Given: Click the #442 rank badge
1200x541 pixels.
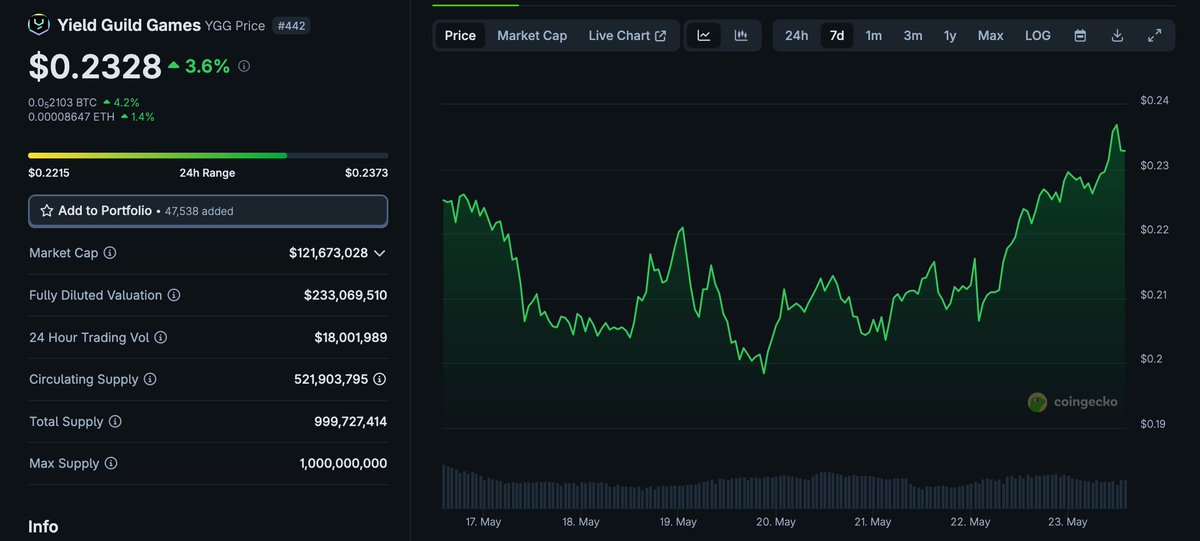Looking at the screenshot, I should point(291,25).
